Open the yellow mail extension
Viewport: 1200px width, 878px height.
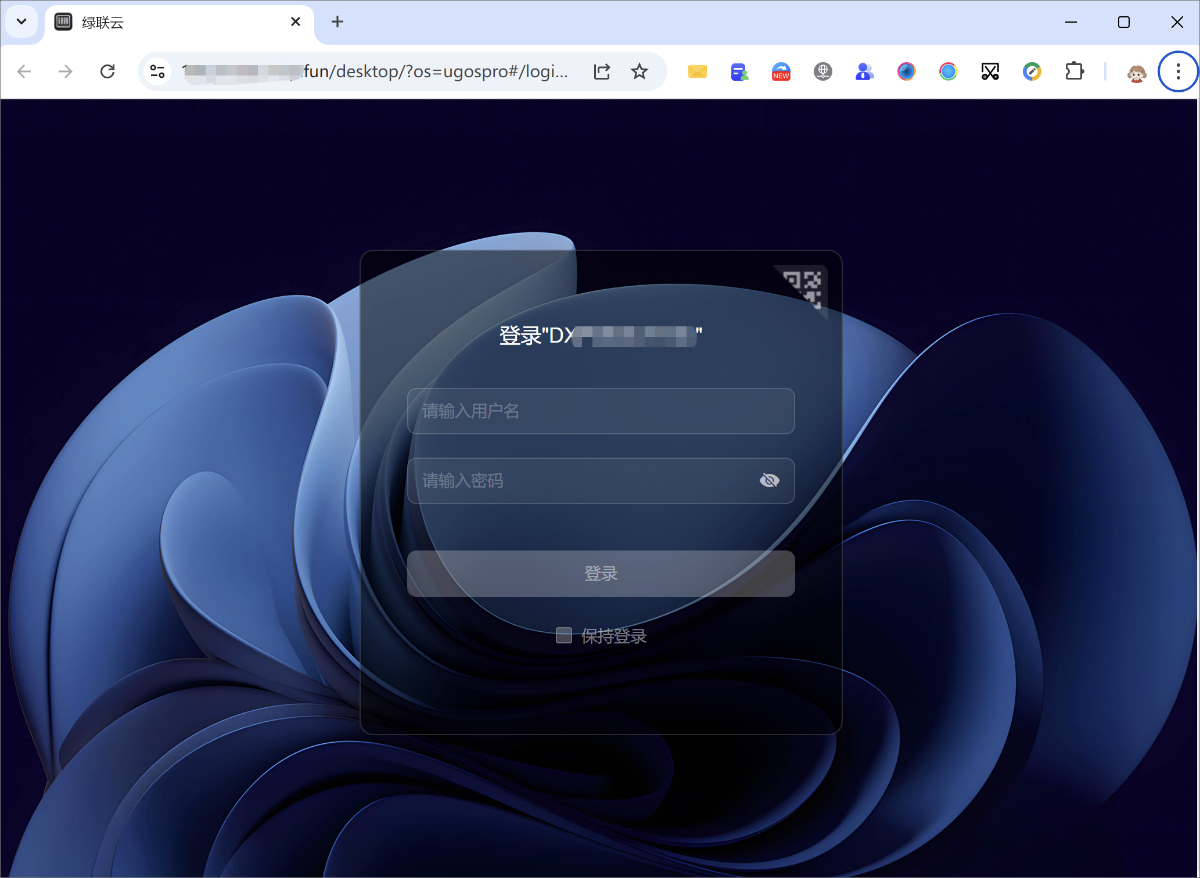[x=697, y=72]
